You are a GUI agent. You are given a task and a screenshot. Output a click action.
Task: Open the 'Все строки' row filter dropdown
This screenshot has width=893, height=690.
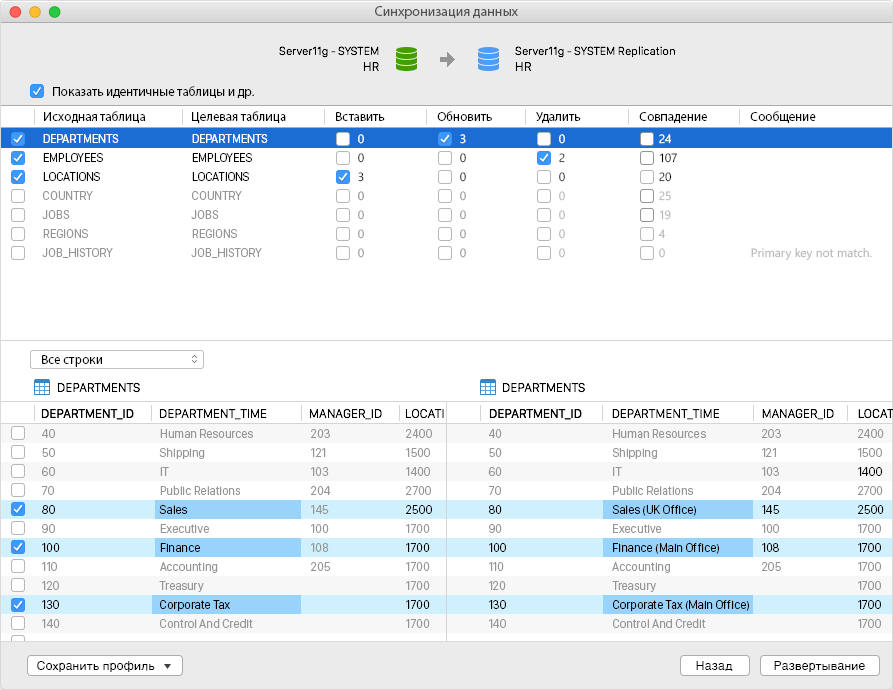pos(117,359)
